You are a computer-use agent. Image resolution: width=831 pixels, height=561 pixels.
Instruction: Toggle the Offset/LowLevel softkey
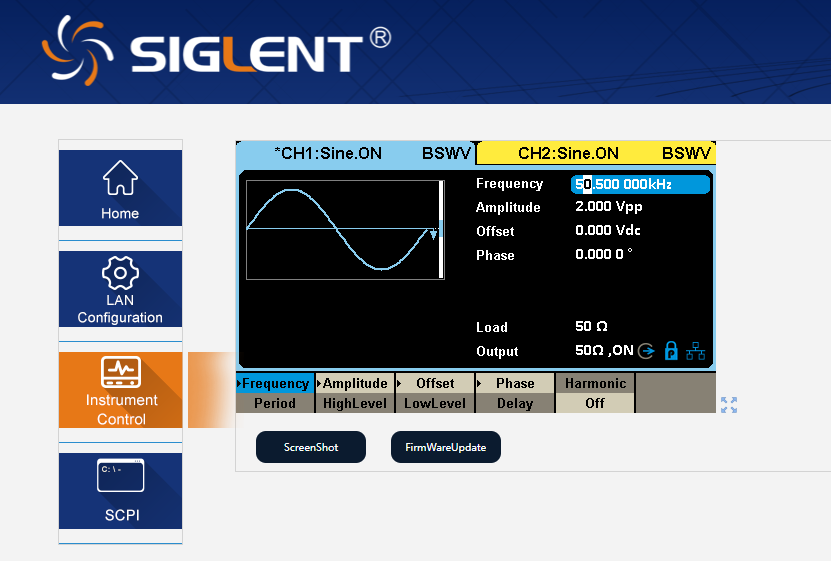[435, 393]
